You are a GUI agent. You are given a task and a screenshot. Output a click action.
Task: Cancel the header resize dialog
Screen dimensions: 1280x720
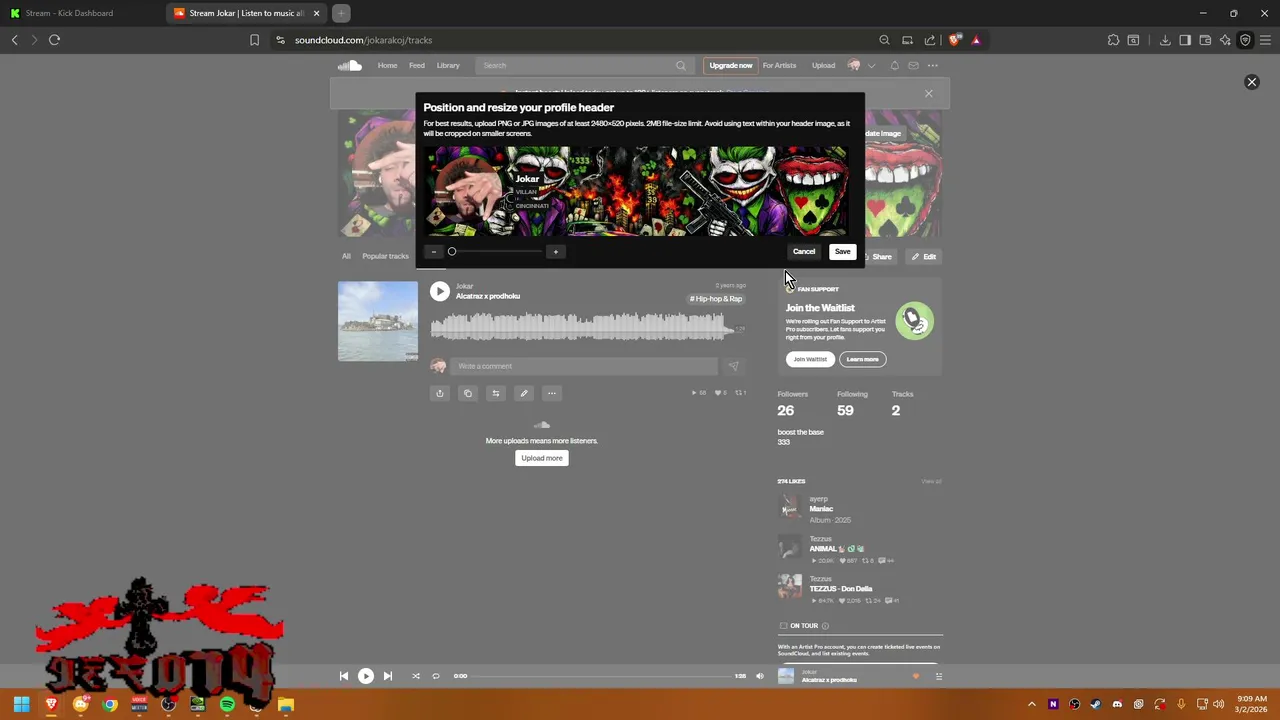coord(804,252)
